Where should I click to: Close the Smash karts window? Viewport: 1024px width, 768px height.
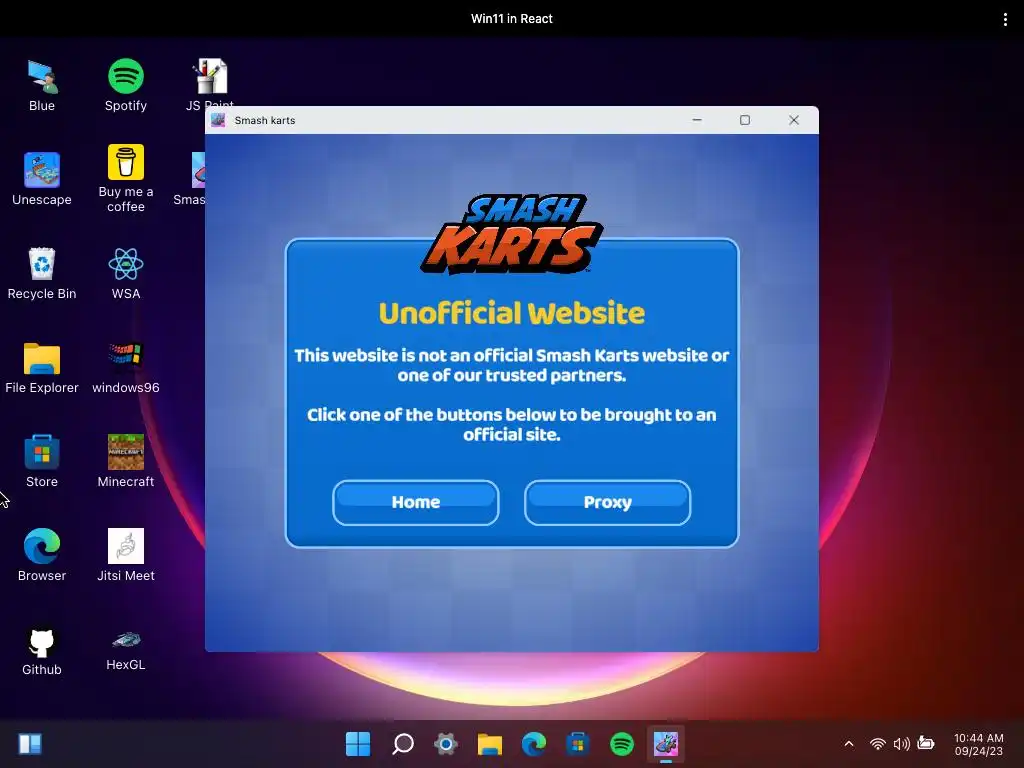point(793,120)
